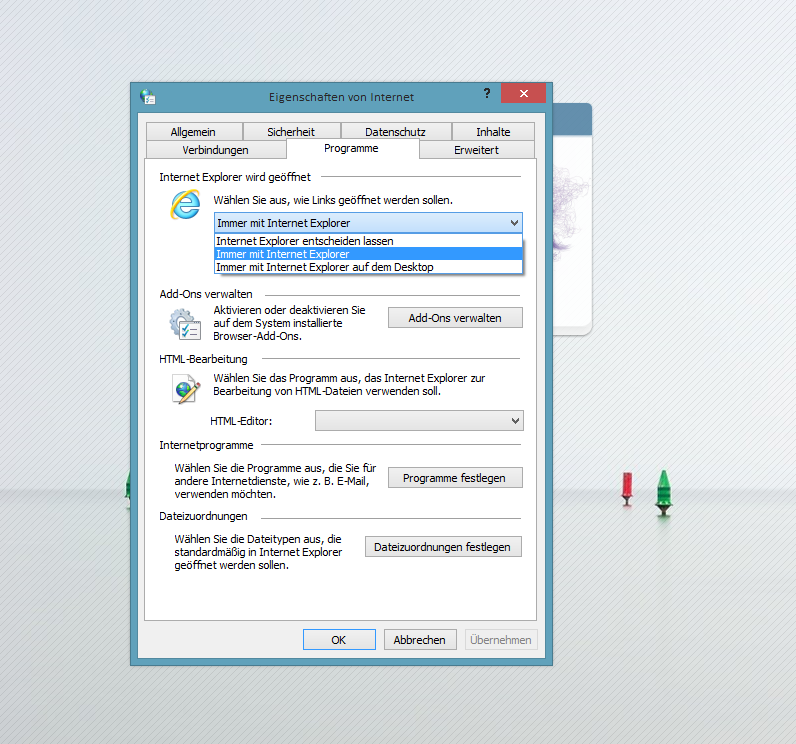This screenshot has width=796, height=744.
Task: Click the Übernehmen button
Action: (x=501, y=640)
